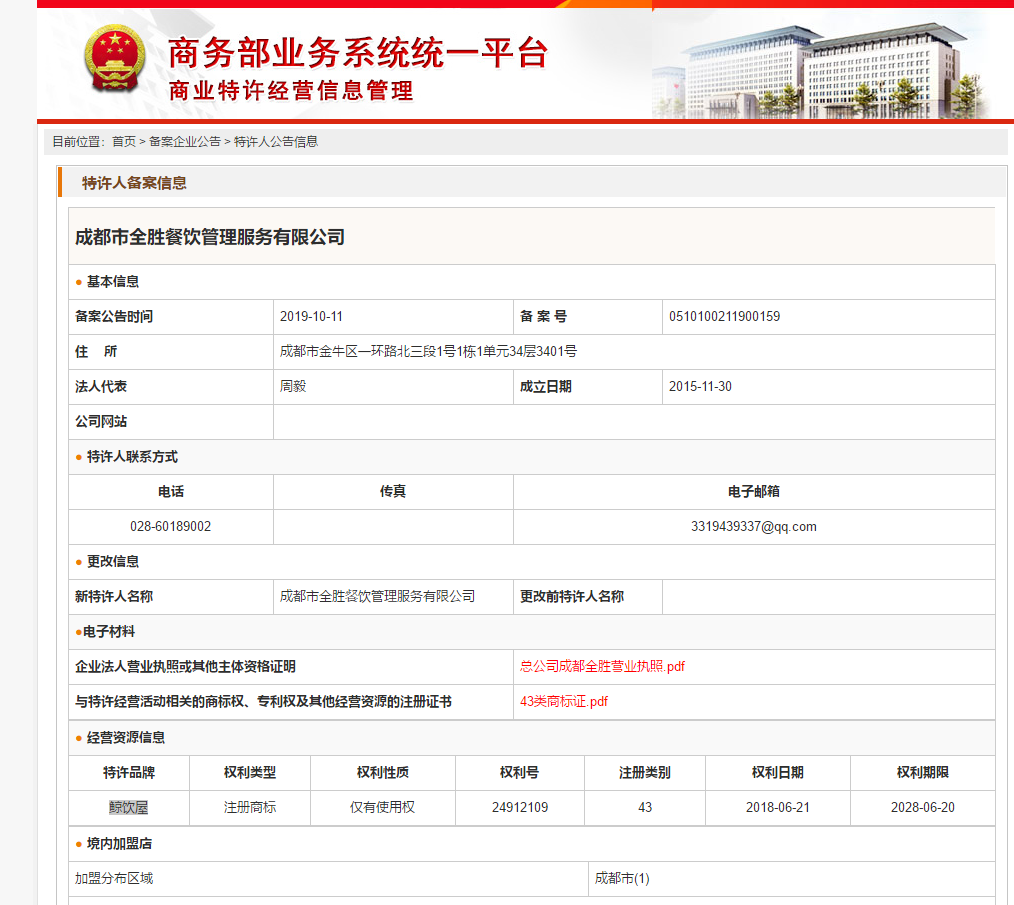The image size is (1014, 905).
Task: Click the 特许人联系方式 section heading
Action: 132,457
